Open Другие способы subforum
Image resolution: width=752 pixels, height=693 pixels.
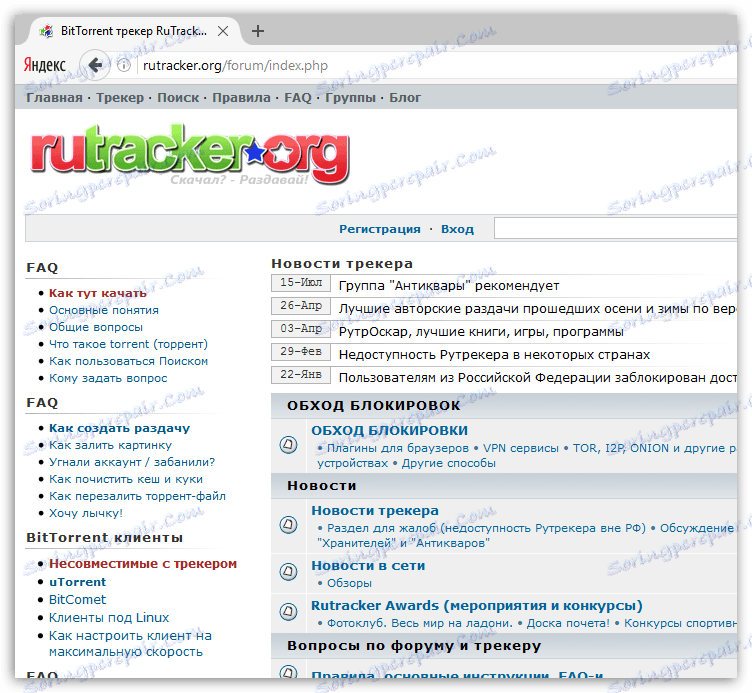click(x=448, y=464)
